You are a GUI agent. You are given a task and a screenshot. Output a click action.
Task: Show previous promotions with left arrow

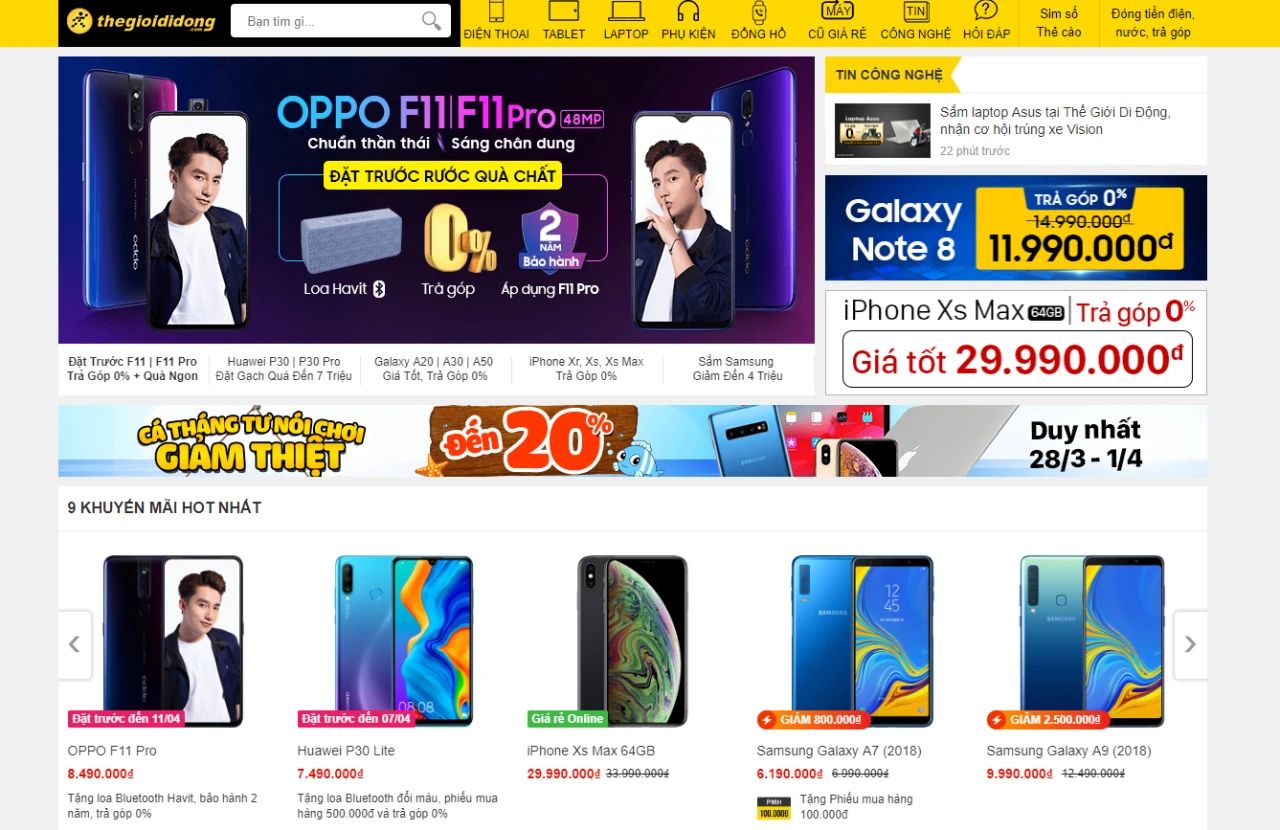point(74,645)
